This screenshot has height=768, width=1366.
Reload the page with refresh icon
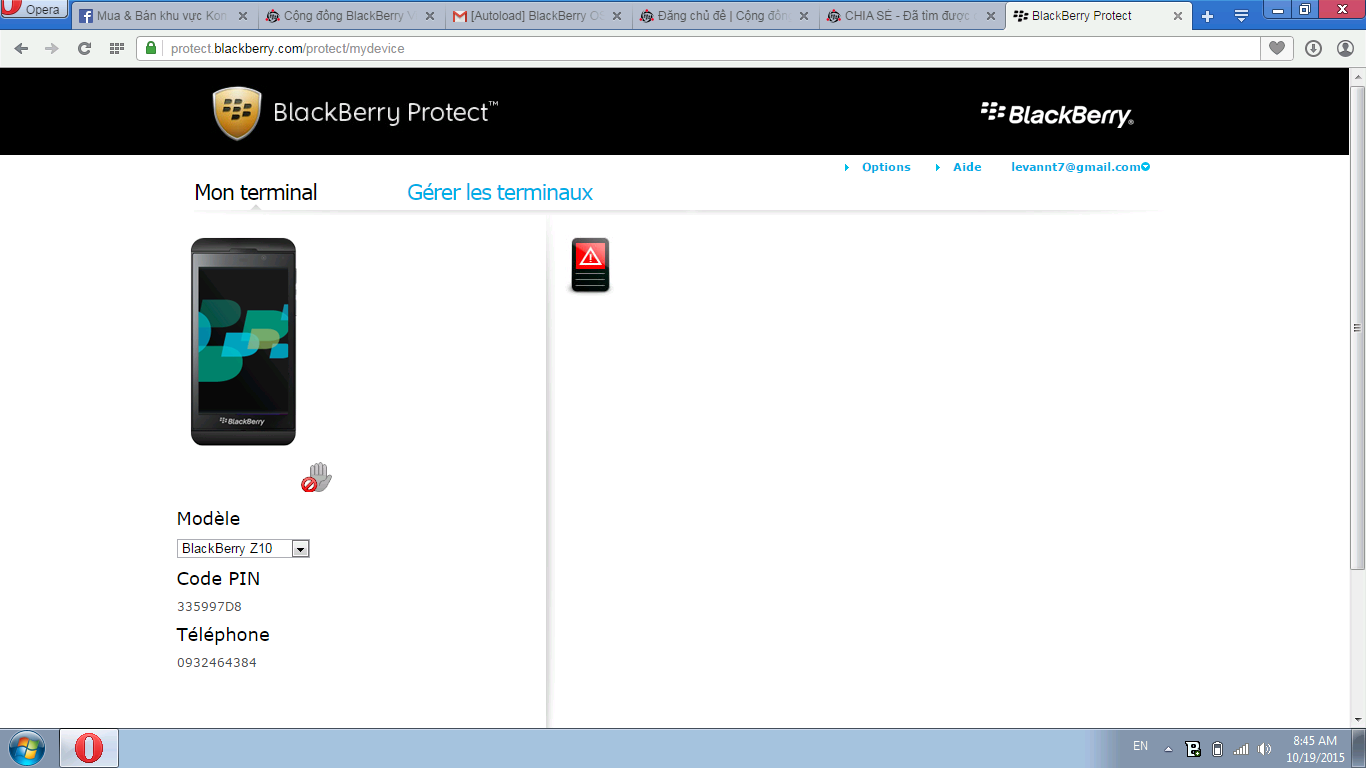click(84, 48)
